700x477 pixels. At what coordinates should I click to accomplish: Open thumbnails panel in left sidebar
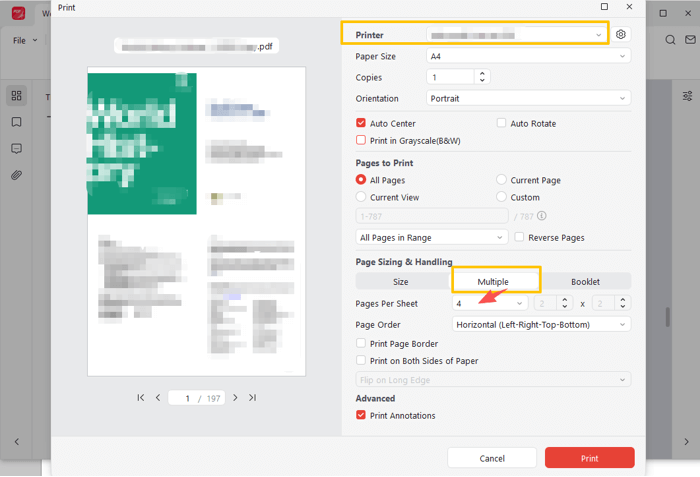[x=17, y=96]
